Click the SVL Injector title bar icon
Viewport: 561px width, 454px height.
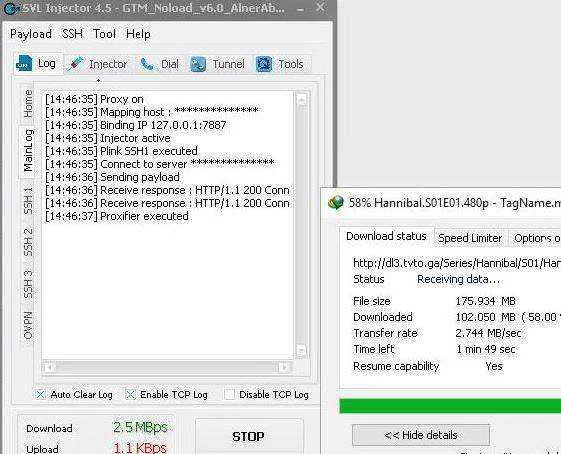(10, 9)
